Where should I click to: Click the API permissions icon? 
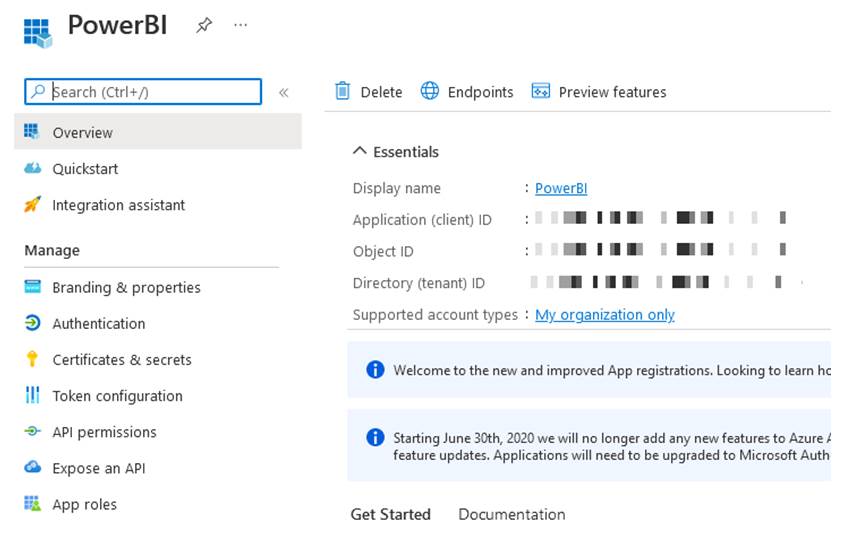(x=32, y=431)
